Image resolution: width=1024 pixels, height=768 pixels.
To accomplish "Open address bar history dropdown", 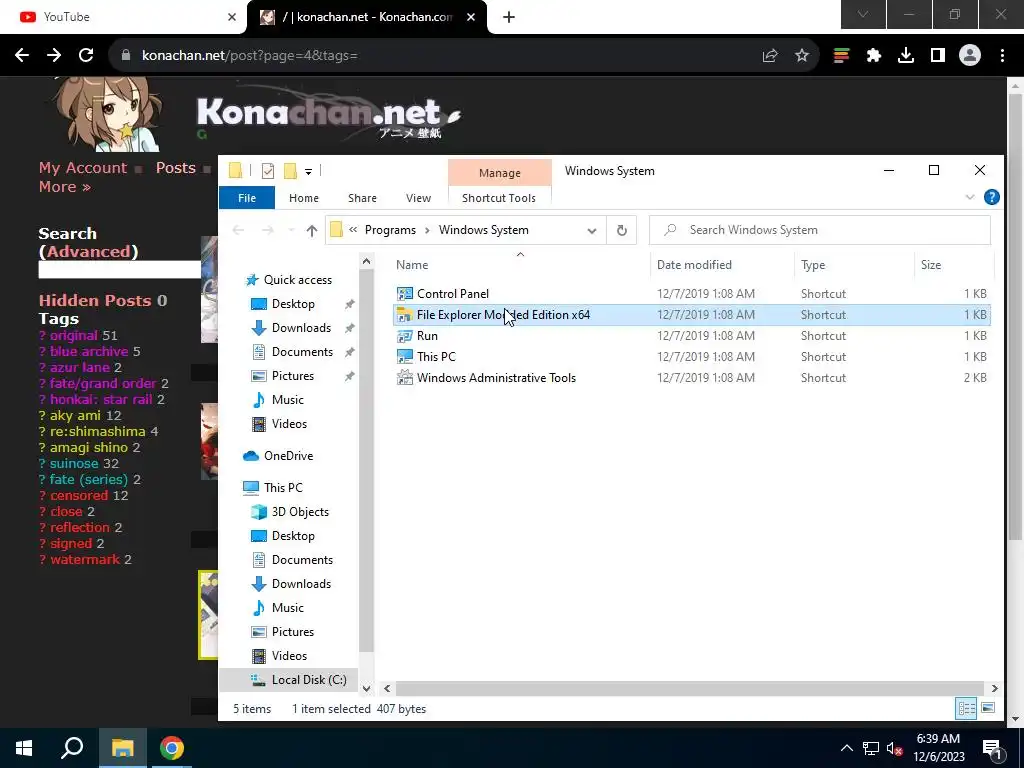I will coord(592,231).
